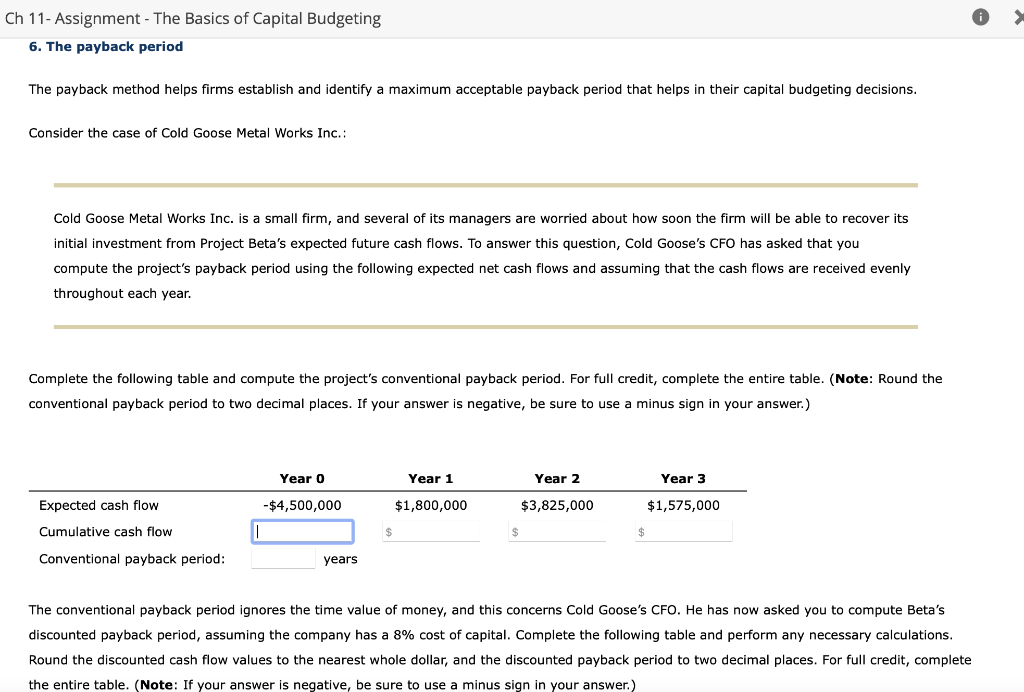Select the Year 1 cumulative cash flow field

pos(431,531)
